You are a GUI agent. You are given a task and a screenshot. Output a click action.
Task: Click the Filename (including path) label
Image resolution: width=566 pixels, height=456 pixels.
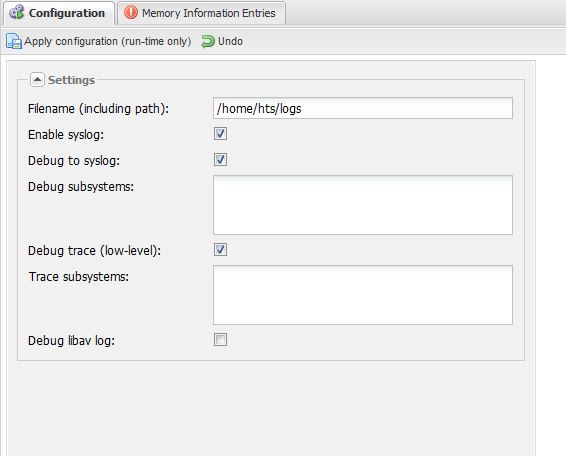(99, 109)
